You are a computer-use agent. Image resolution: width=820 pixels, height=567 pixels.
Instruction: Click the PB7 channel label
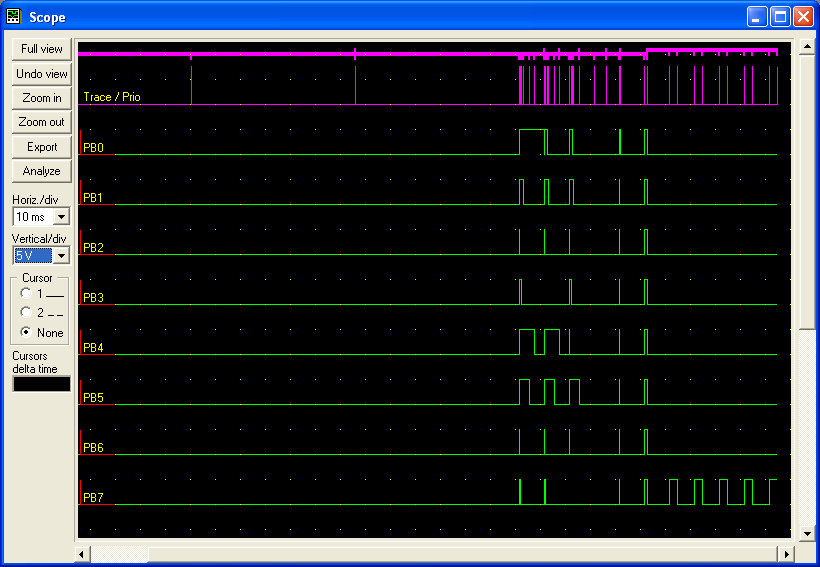pyautogui.click(x=93, y=497)
